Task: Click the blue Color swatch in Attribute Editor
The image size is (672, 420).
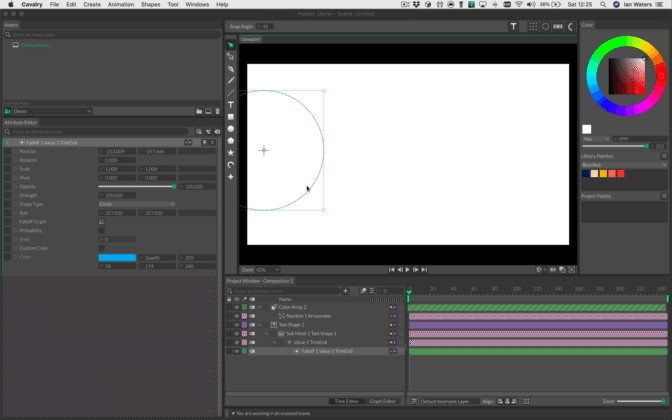Action: click(116, 257)
